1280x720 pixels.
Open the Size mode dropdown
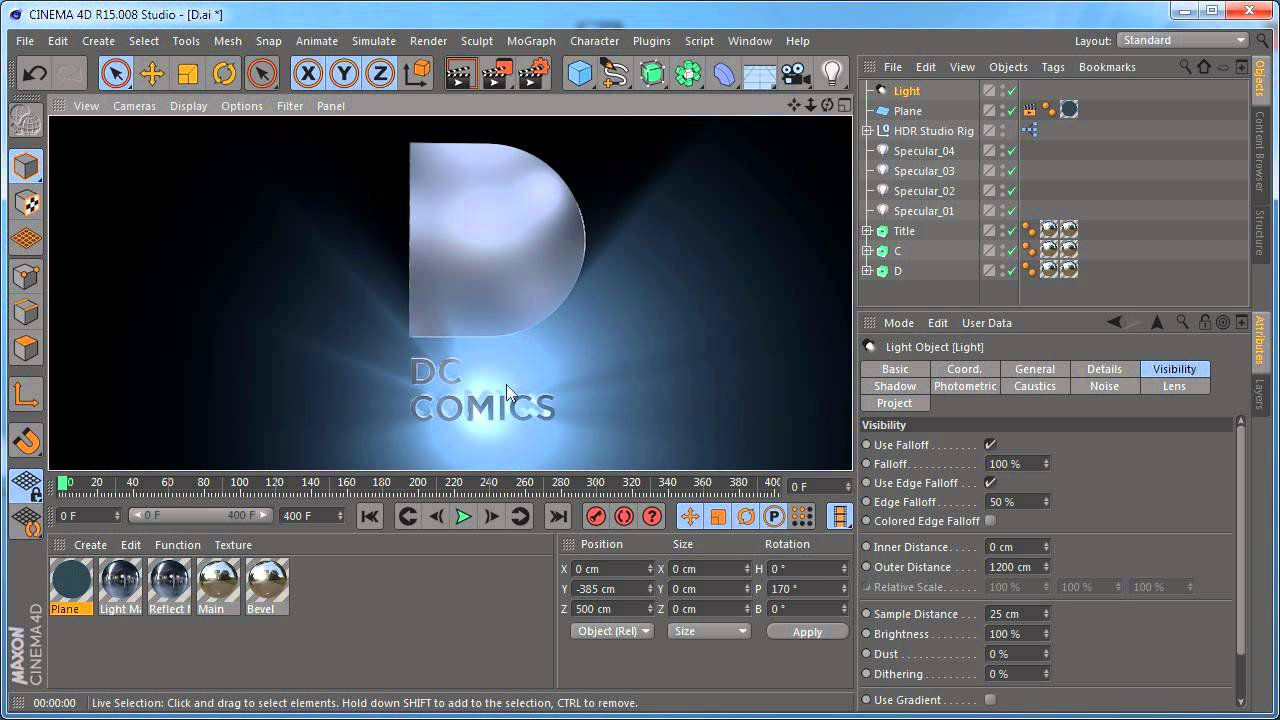point(709,631)
